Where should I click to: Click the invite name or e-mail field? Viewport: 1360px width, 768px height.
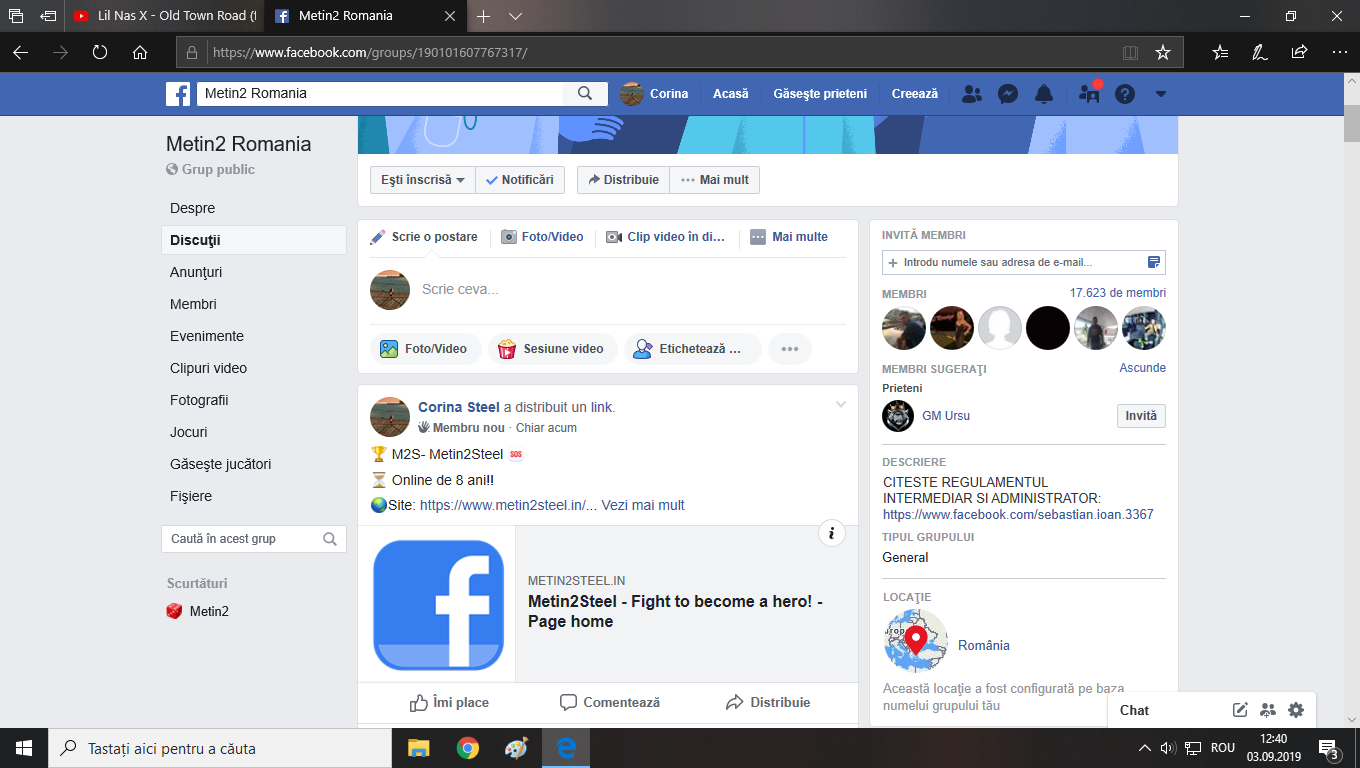1024,262
